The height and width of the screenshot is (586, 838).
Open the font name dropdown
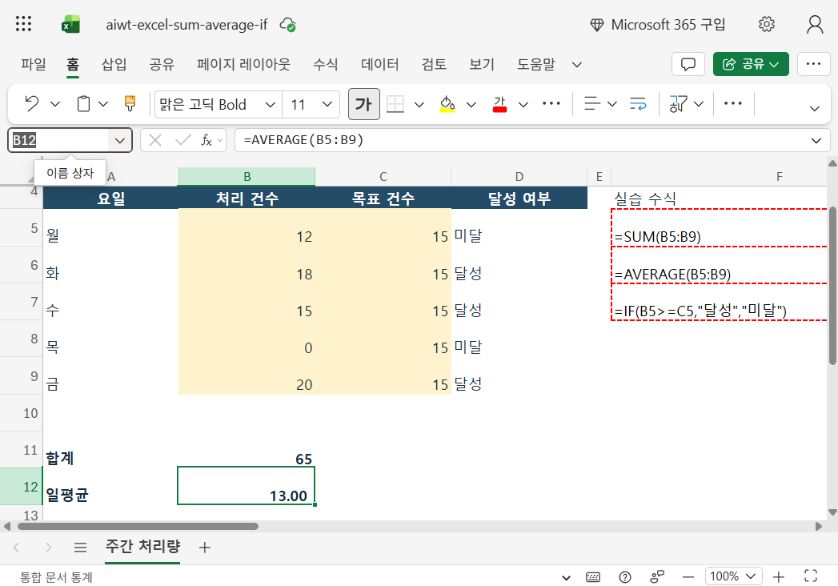270,104
